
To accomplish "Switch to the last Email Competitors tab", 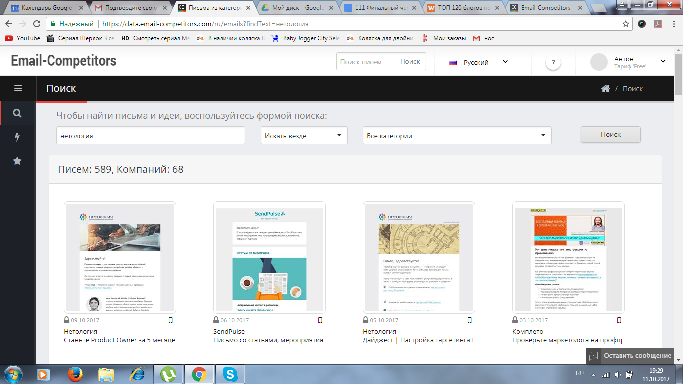I will [547, 8].
